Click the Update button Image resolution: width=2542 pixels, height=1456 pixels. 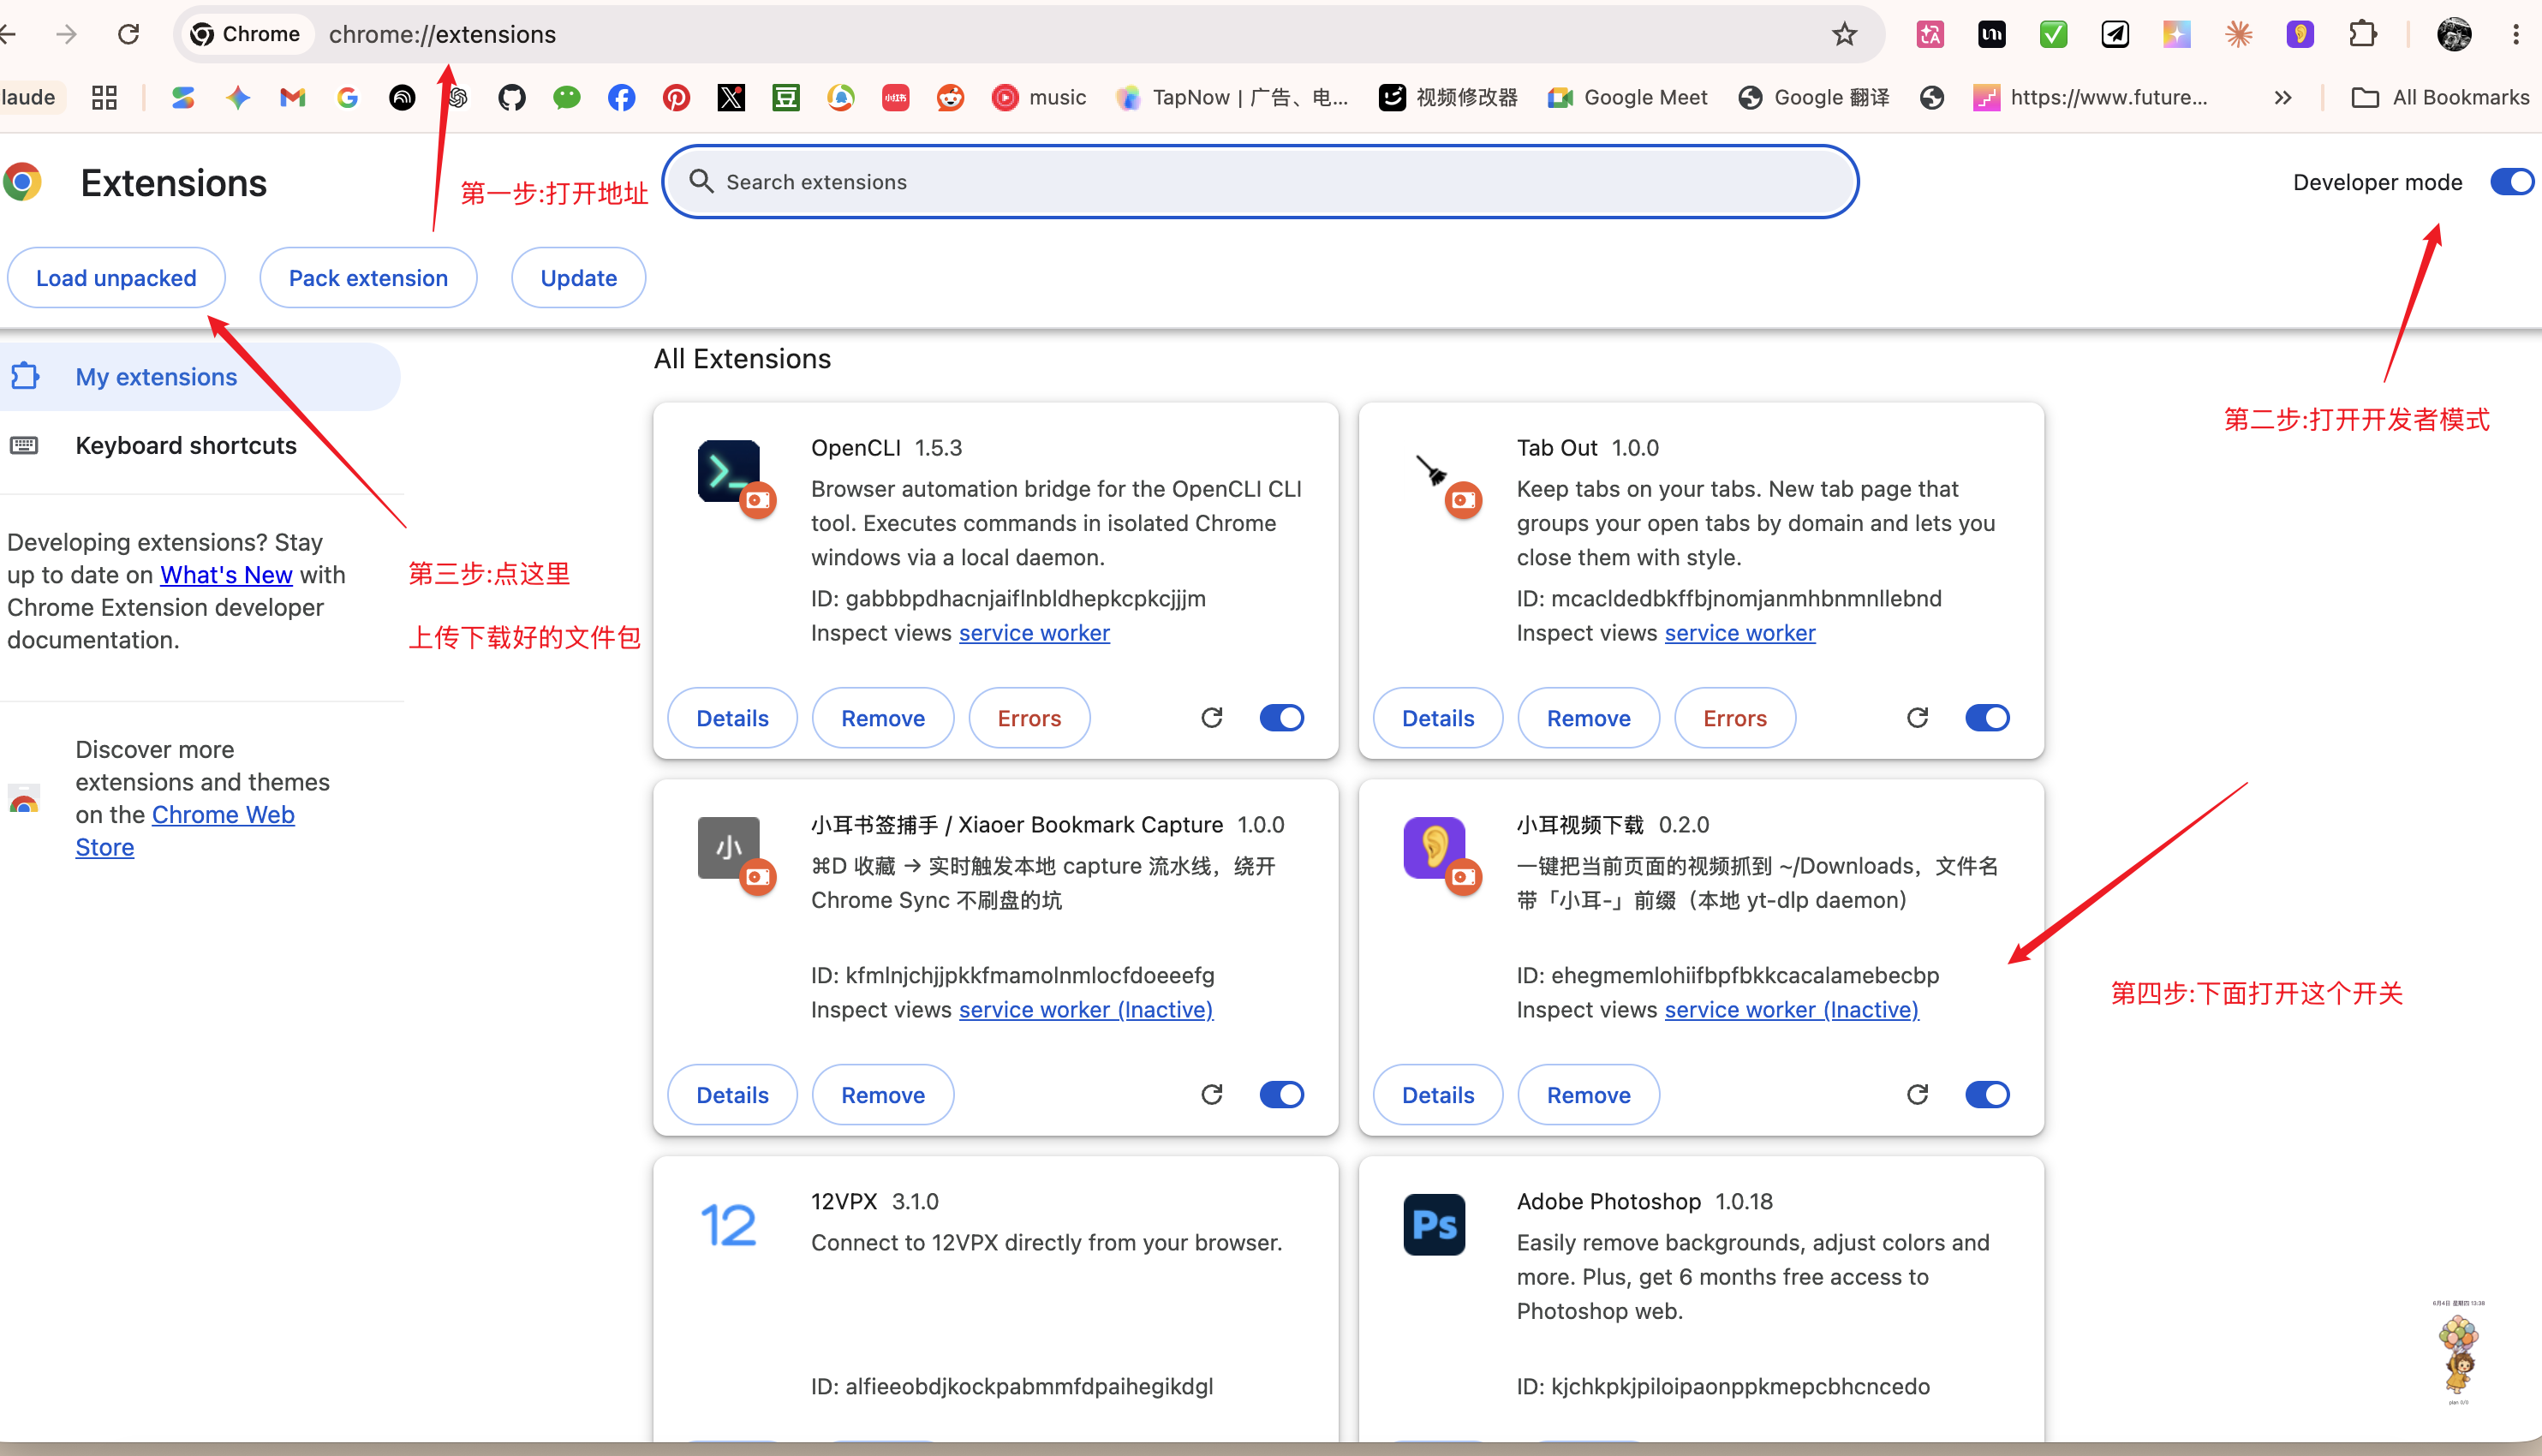point(578,278)
